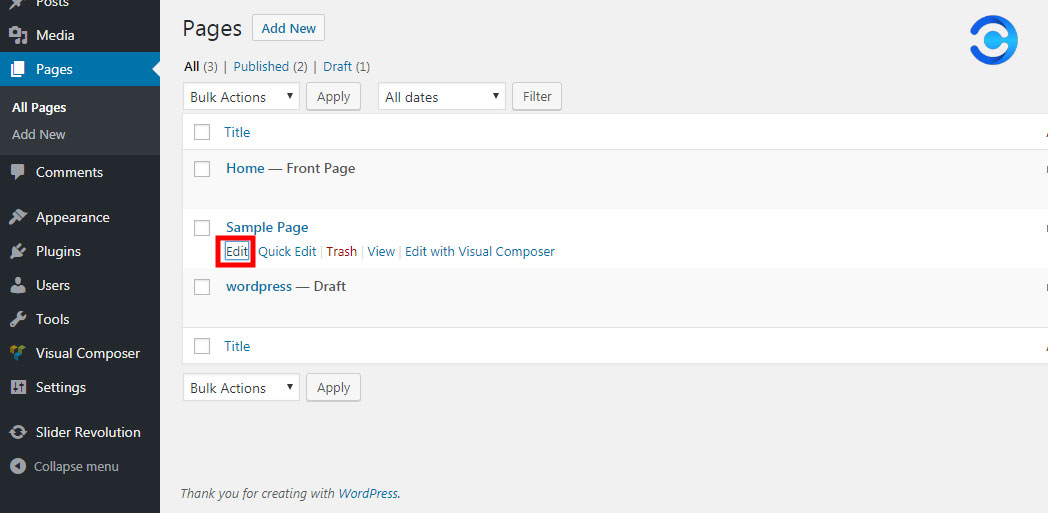Check the Home — Front Page checkbox
Screen dimensions: 1048x513
[202, 169]
